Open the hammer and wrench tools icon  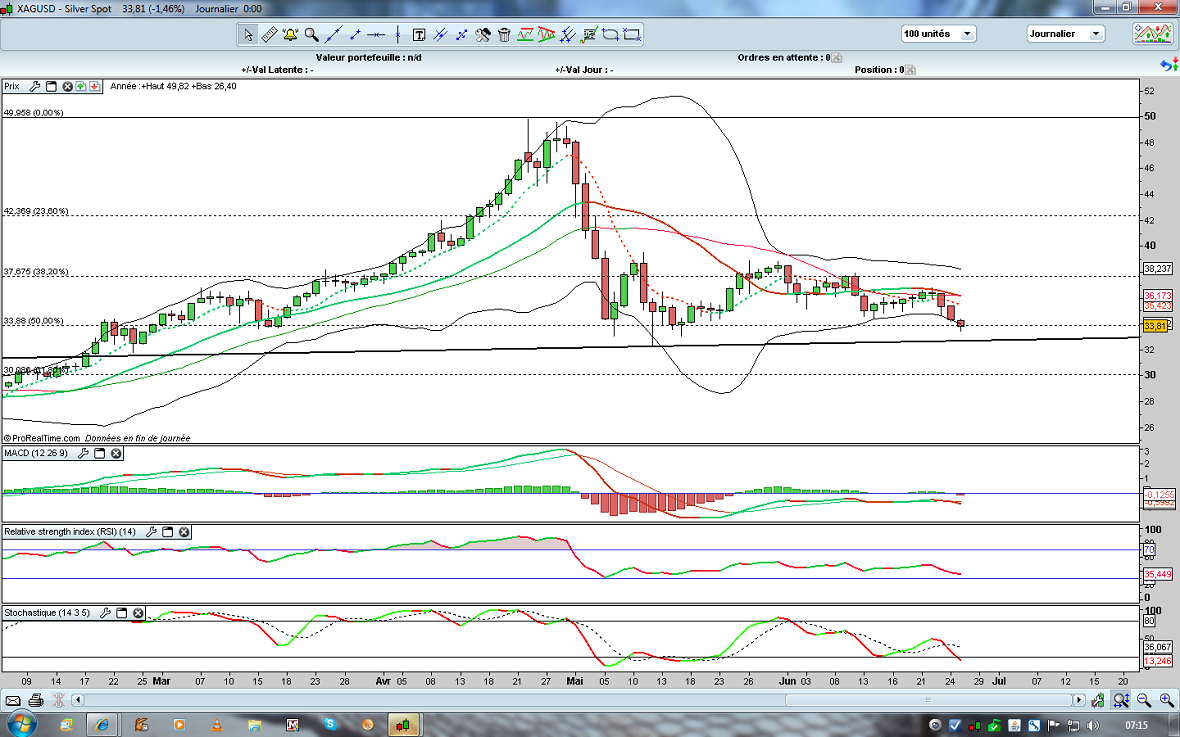(x=482, y=35)
